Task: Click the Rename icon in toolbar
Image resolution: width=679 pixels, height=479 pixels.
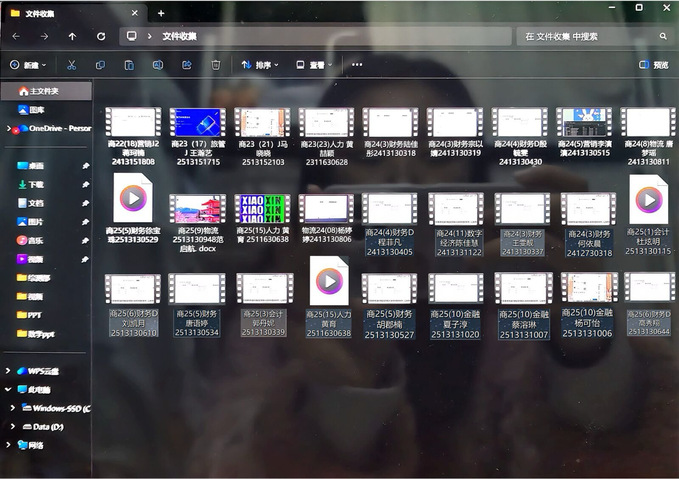Action: point(158,65)
